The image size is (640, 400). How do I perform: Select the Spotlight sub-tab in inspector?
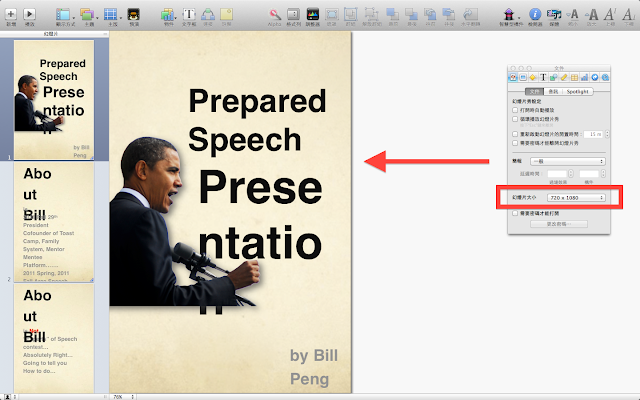[x=577, y=91]
